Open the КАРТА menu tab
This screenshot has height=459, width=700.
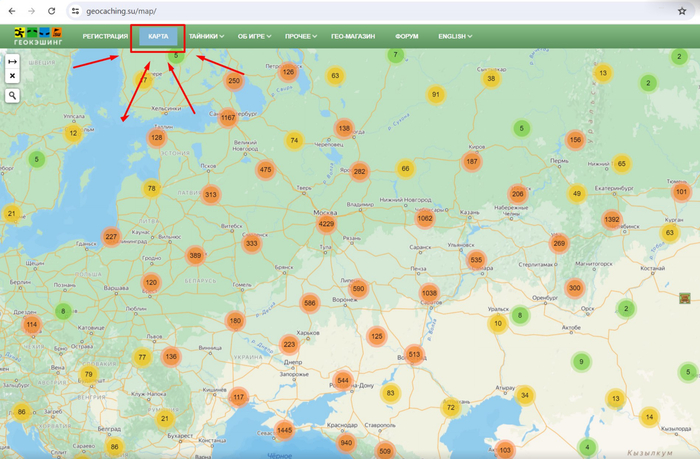[158, 36]
